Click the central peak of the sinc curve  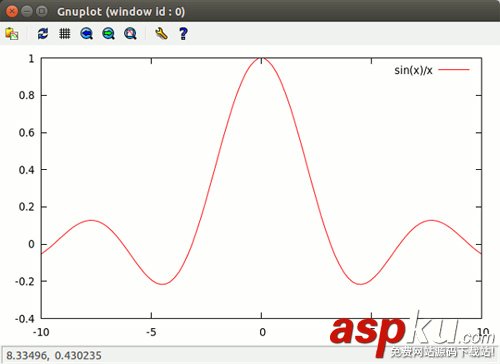point(261,58)
